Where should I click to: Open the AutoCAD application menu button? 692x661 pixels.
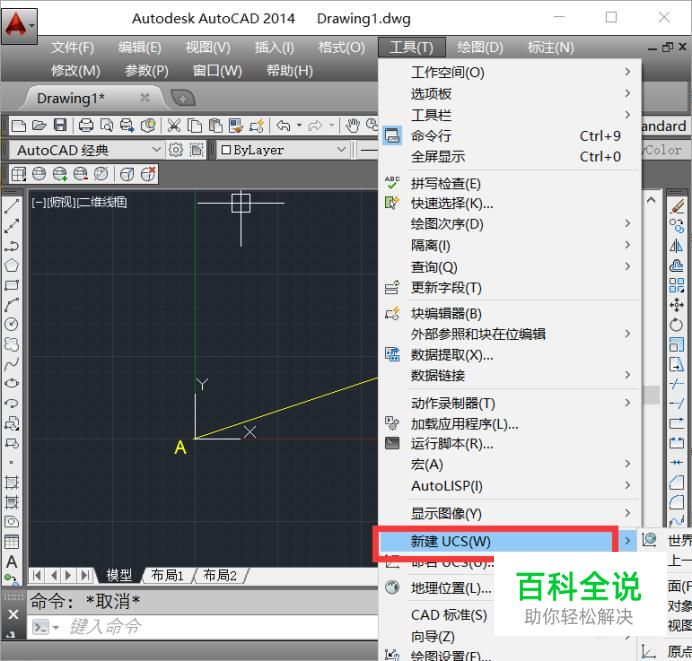tap(19, 26)
